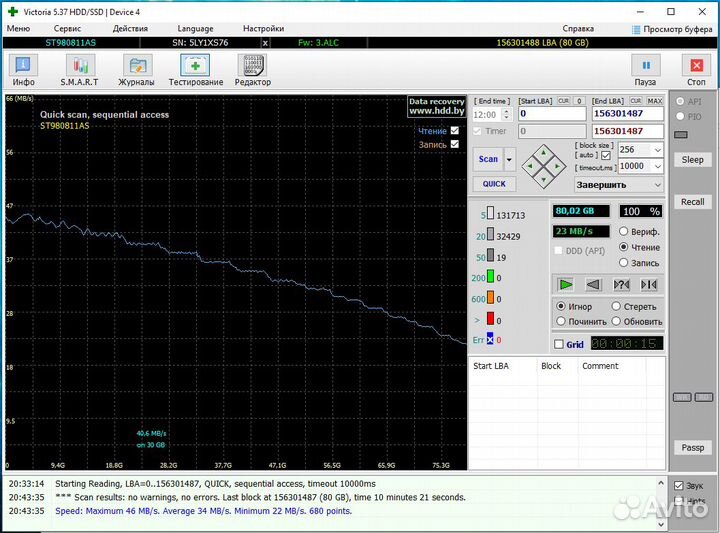Click the CUR button for Start LBA

[x=563, y=101]
